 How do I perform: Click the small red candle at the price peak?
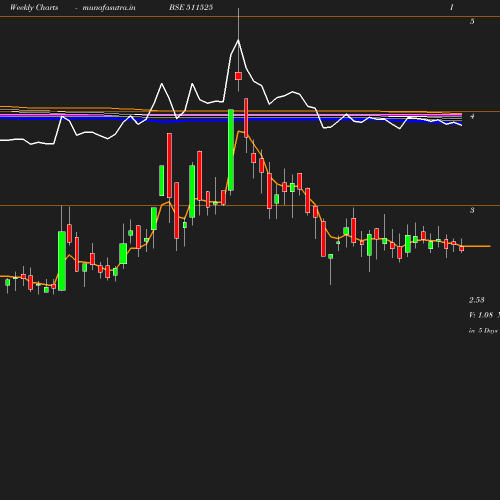[238, 76]
